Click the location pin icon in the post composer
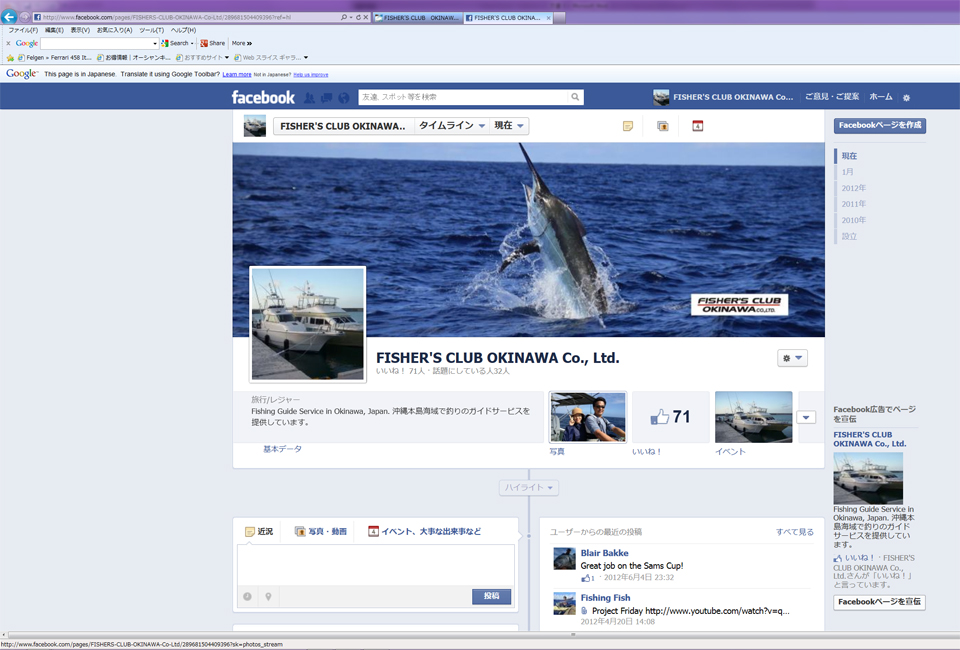Viewport: 960px width, 650px height. (x=268, y=597)
